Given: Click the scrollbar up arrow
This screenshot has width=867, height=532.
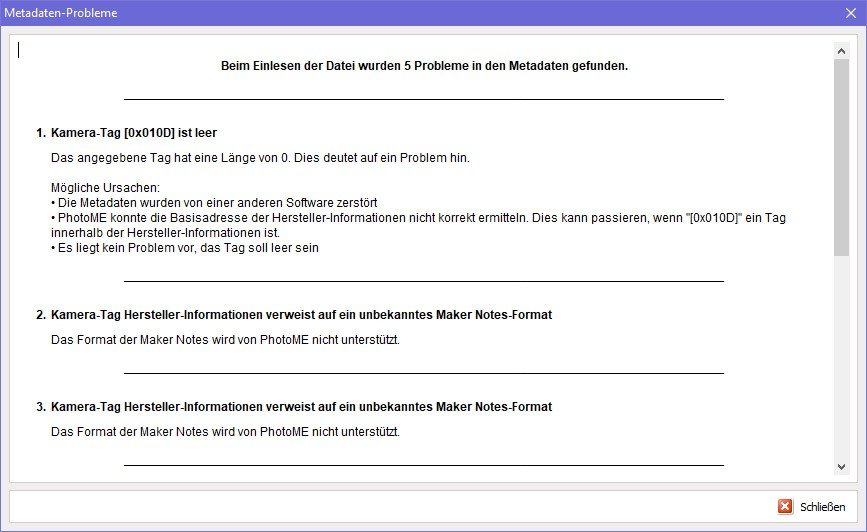Looking at the screenshot, I should pos(842,51).
